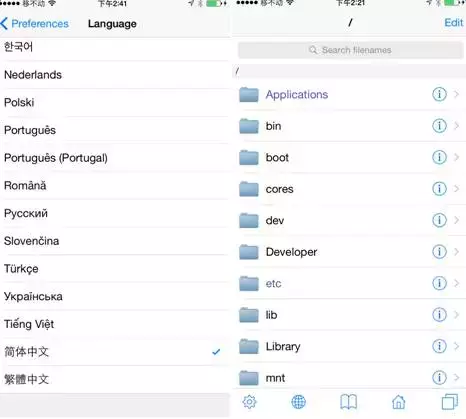Open the settings gear in bottom toolbar
Screen dimensions: 466x419
click(x=249, y=402)
